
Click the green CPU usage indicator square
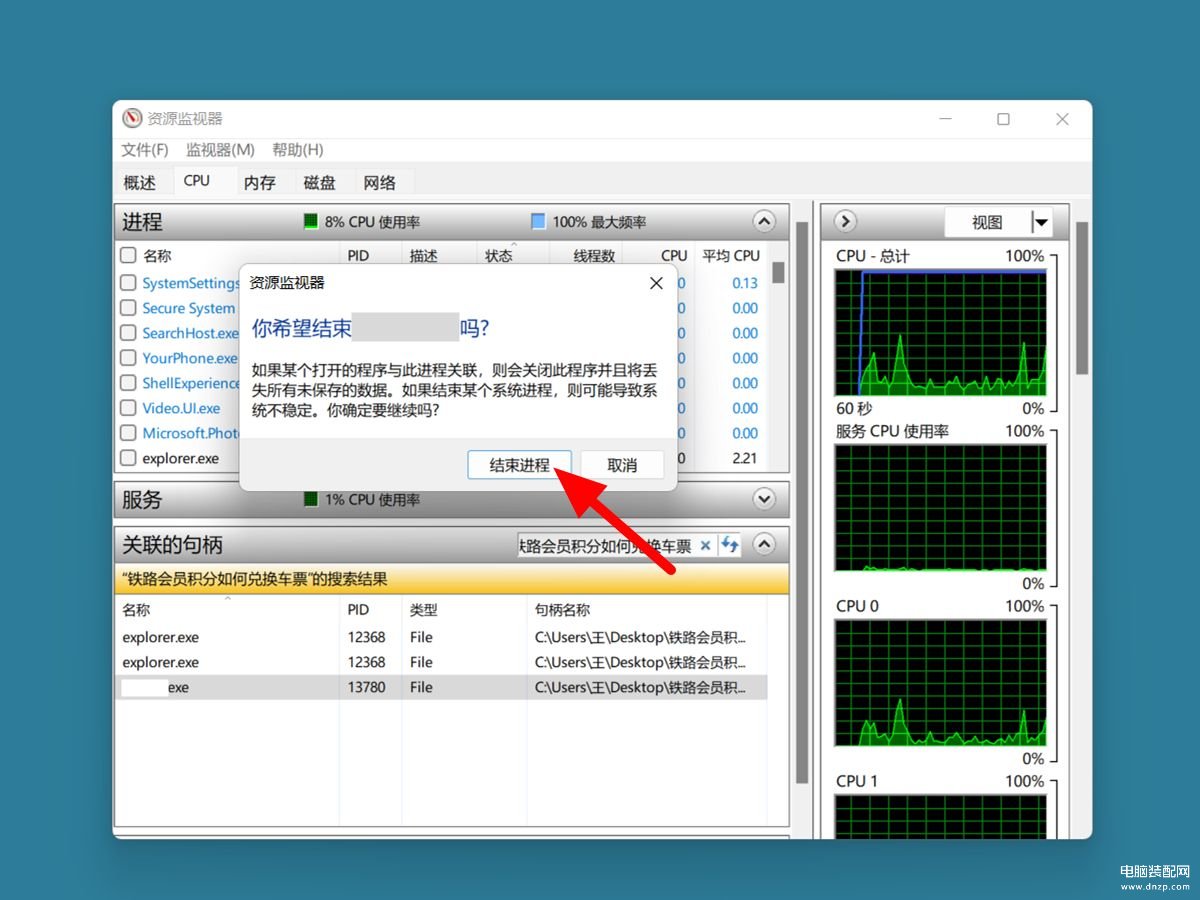[311, 222]
